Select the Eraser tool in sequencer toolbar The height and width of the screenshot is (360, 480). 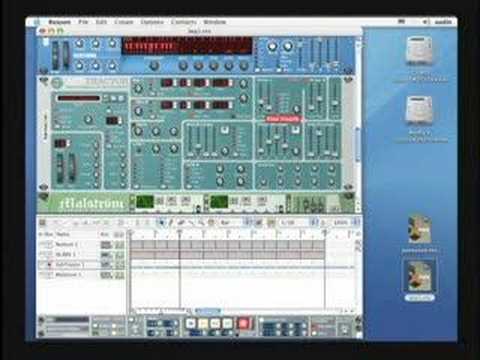tap(181, 223)
